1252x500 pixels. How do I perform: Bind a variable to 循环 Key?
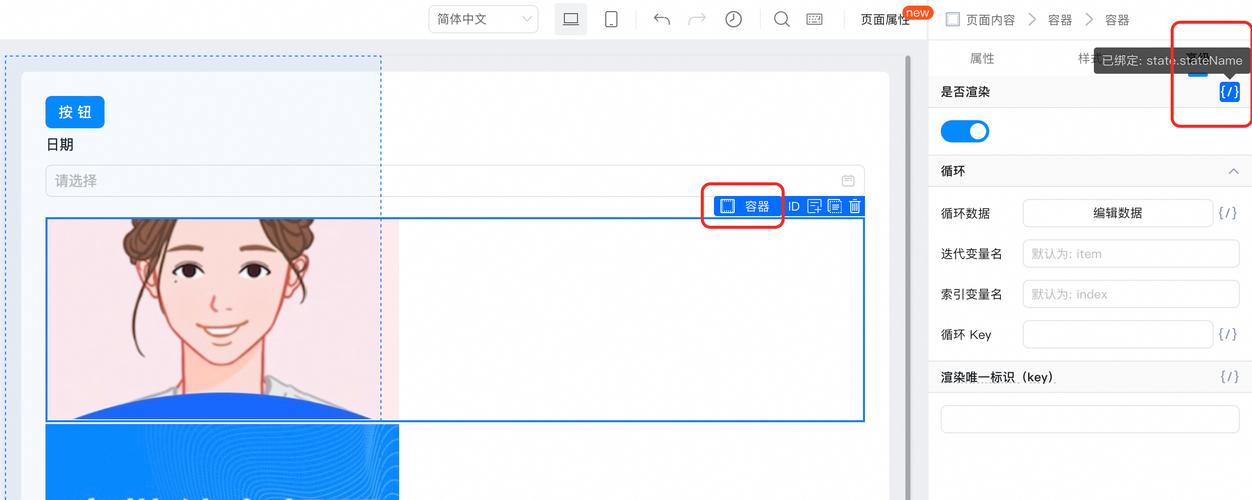tap(1229, 334)
